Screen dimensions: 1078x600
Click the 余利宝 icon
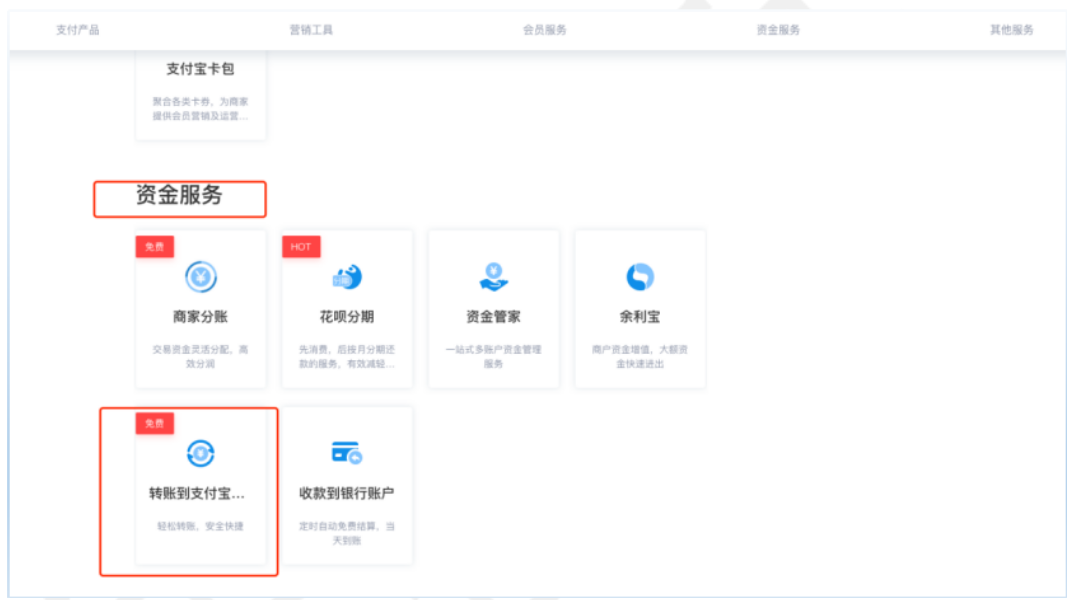coord(640,277)
